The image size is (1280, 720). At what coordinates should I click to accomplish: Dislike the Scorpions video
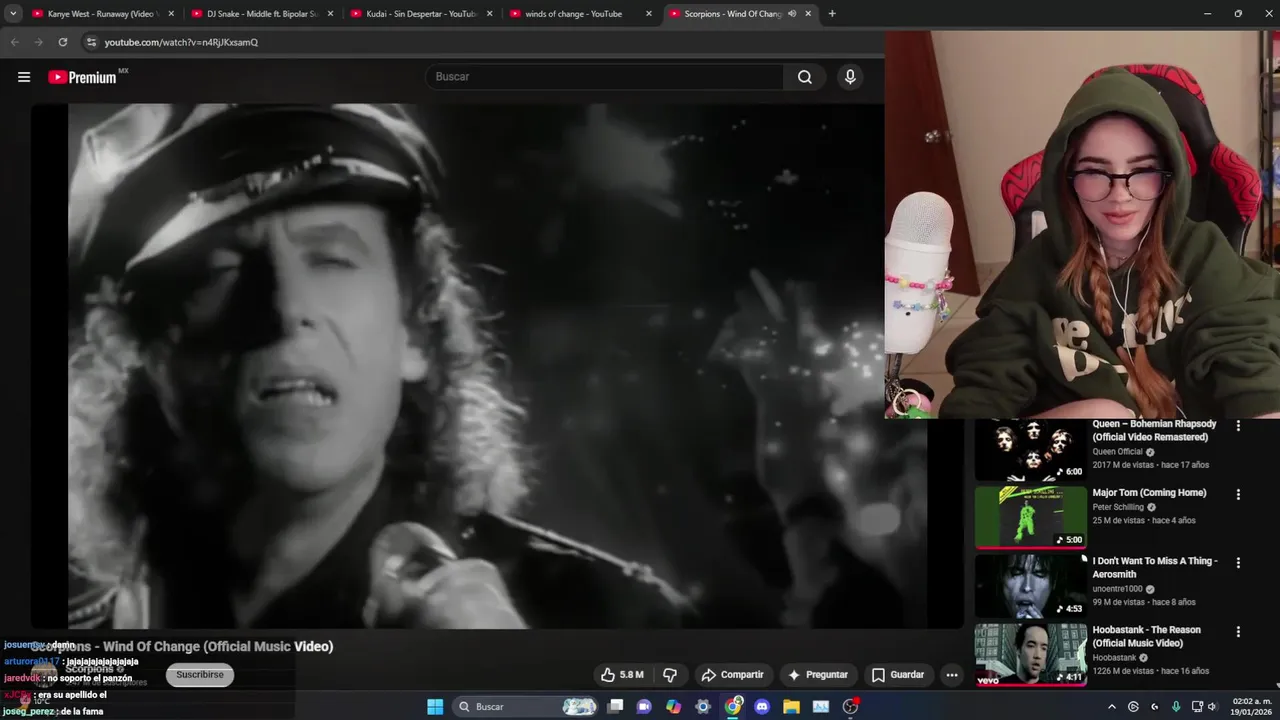(x=670, y=675)
